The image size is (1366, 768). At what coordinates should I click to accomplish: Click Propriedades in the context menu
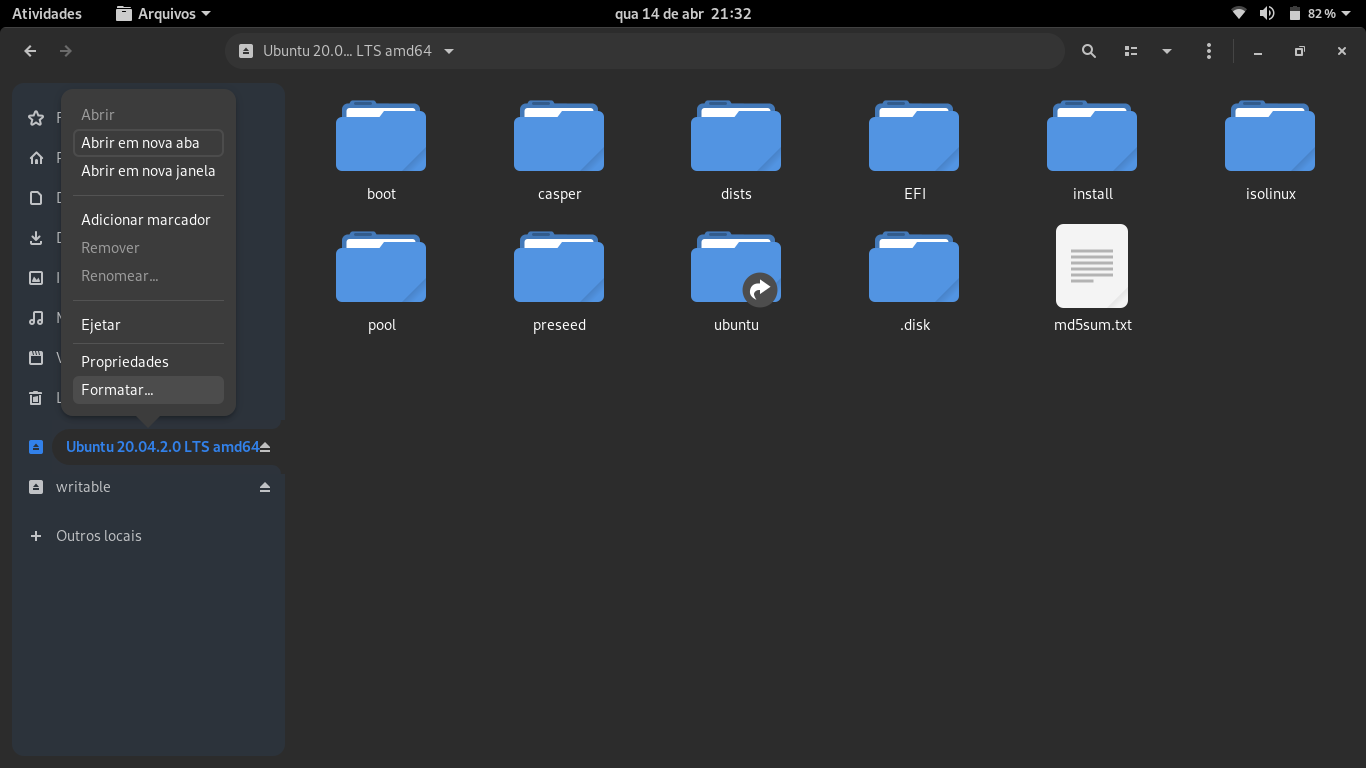[x=125, y=362]
